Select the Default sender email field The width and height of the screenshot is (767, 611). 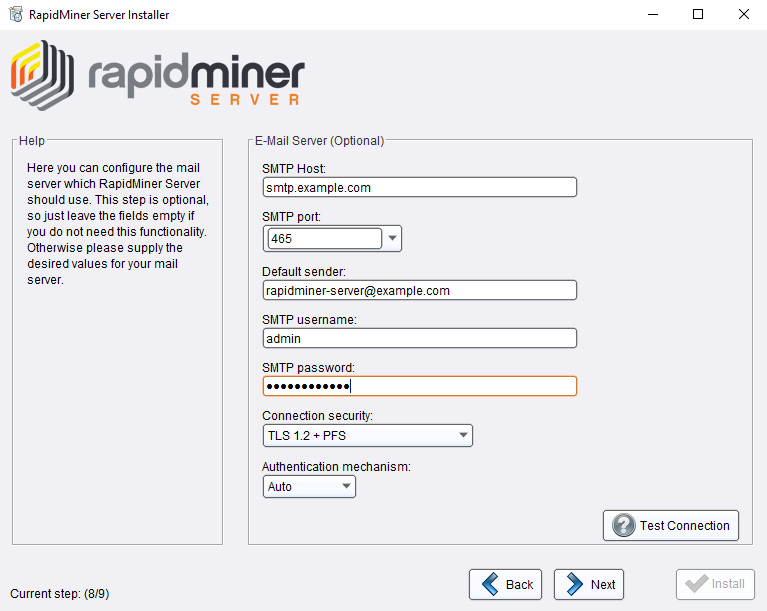(x=420, y=290)
